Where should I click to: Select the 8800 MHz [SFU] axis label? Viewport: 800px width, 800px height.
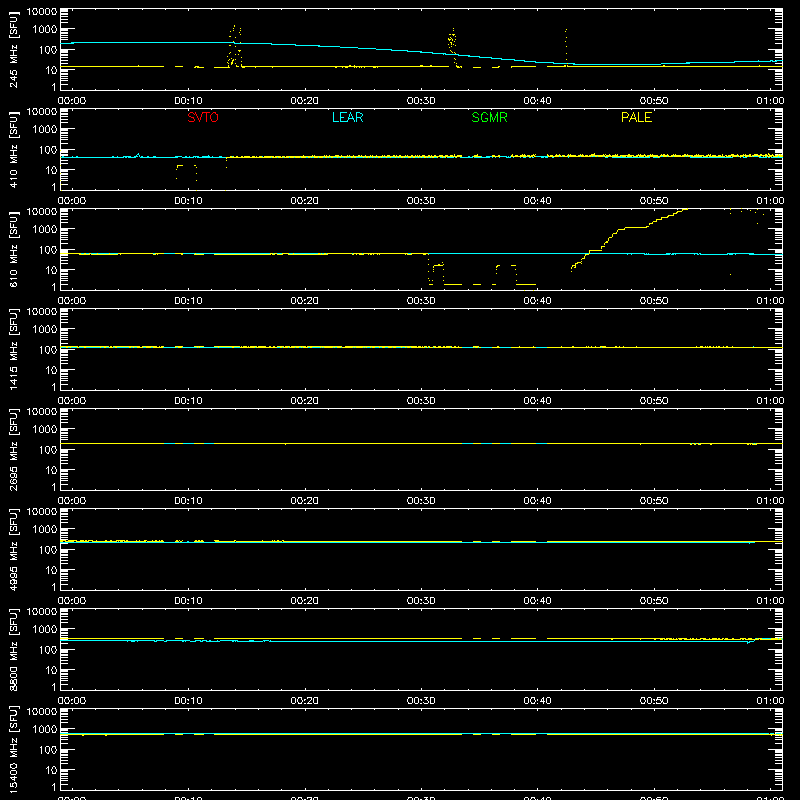pyautogui.click(x=13, y=649)
